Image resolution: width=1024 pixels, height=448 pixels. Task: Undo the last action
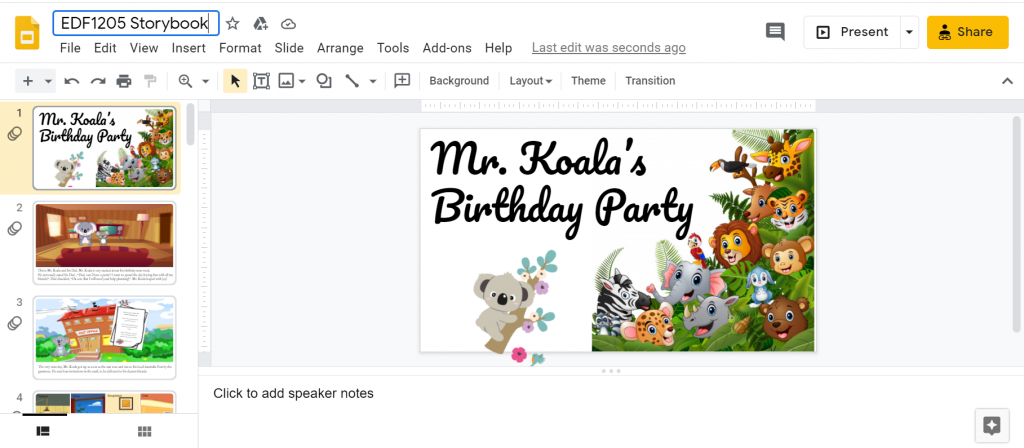(72, 81)
